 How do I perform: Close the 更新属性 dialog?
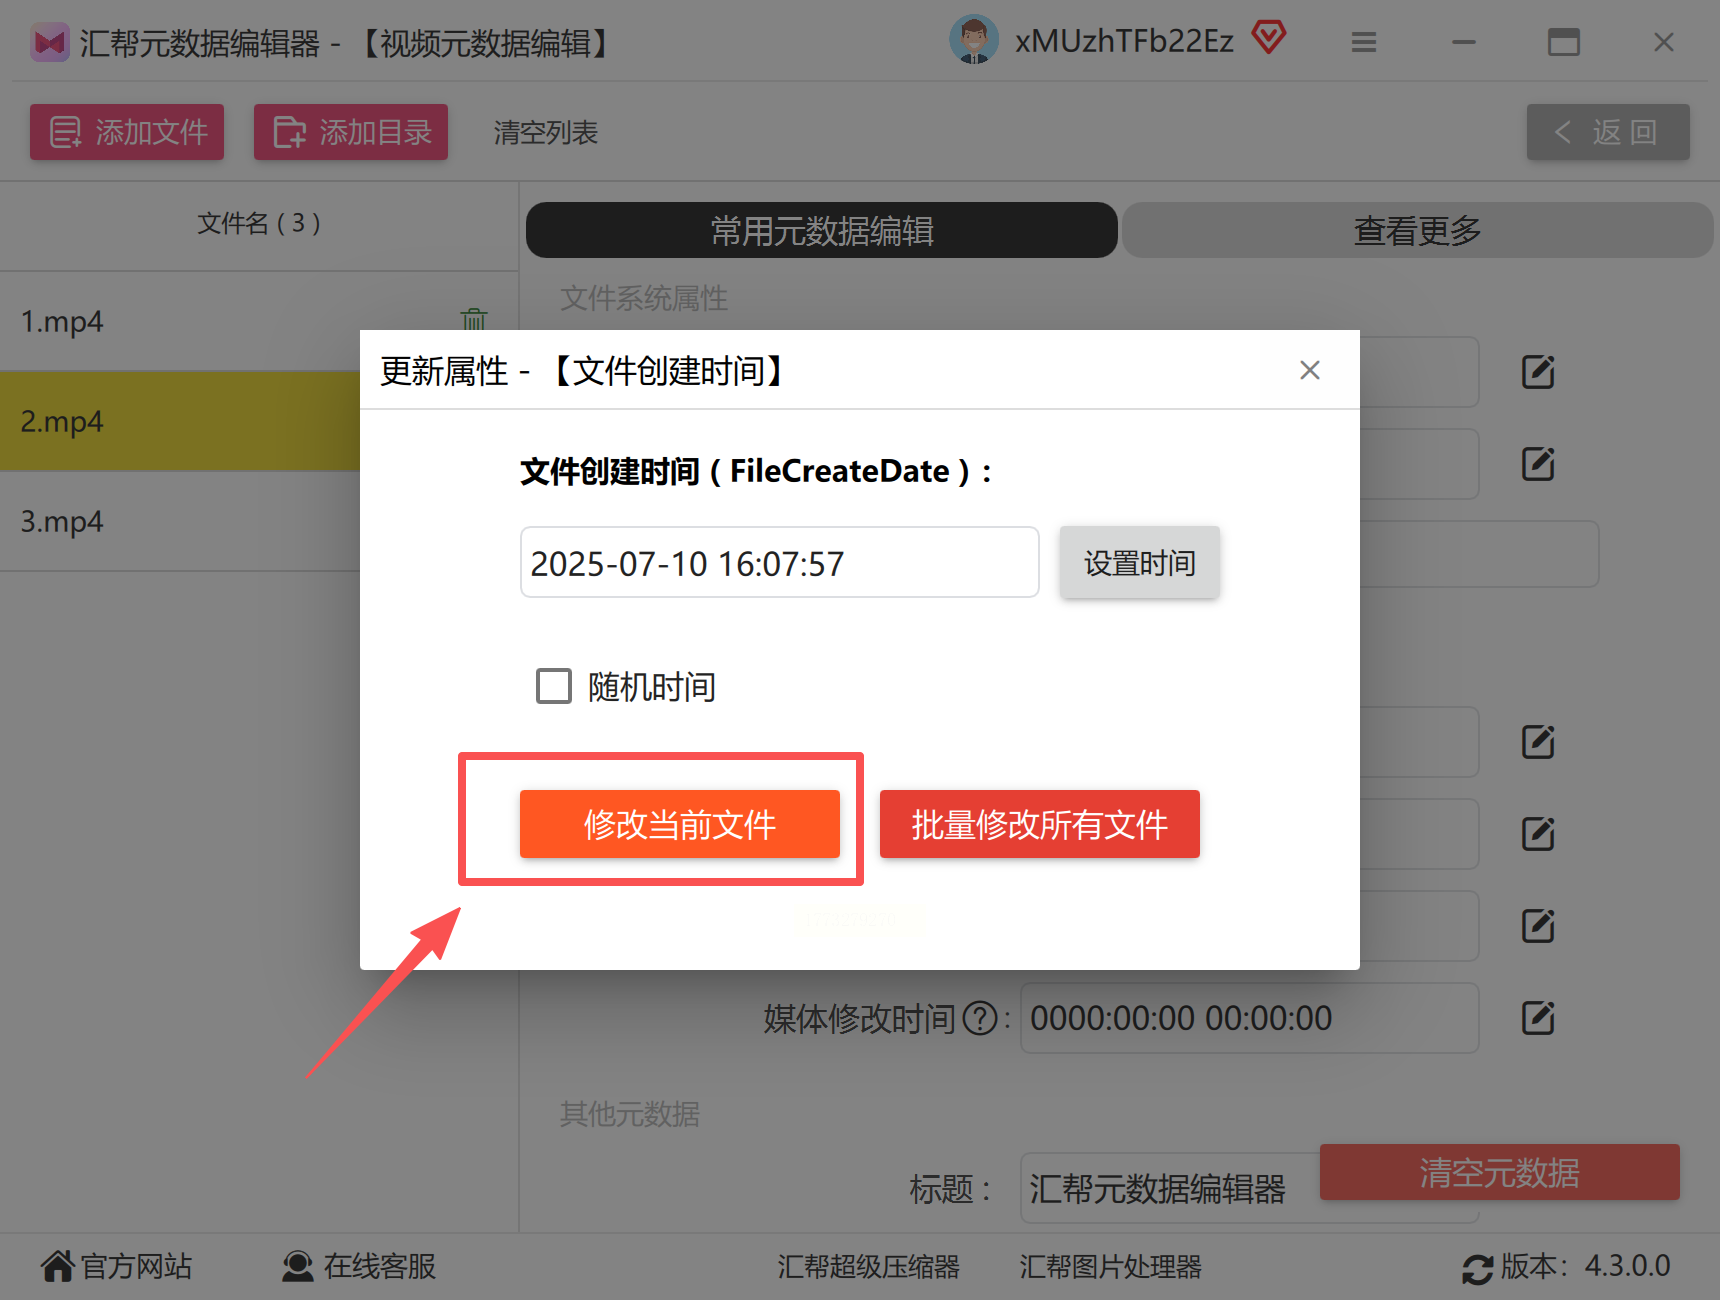1310,370
